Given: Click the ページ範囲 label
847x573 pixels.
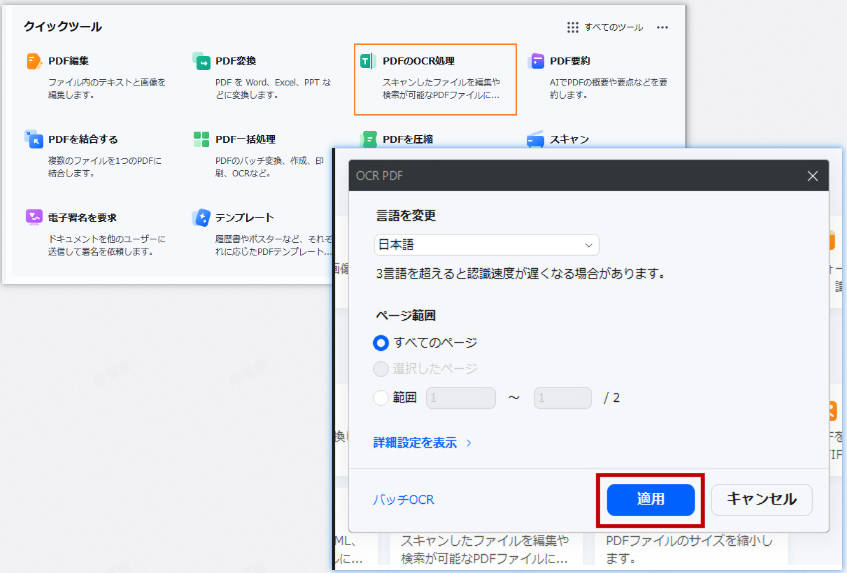Looking at the screenshot, I should click(406, 315).
